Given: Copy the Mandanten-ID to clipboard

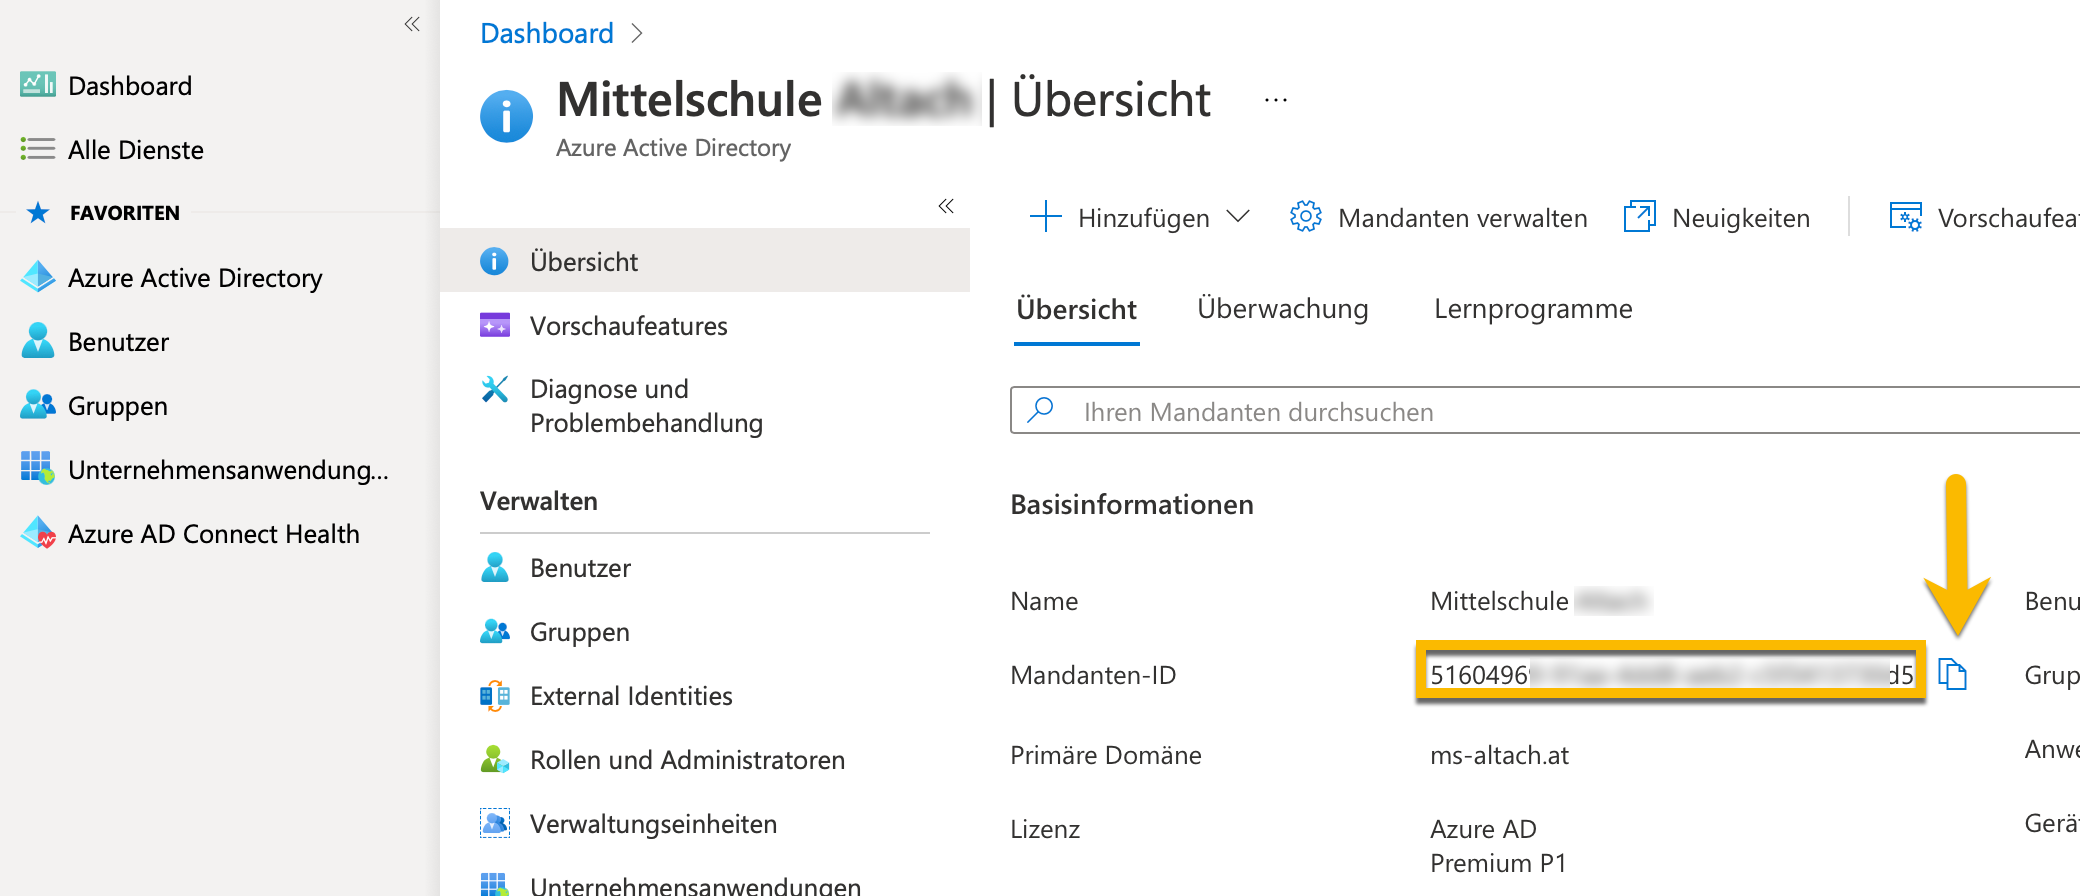Looking at the screenshot, I should click(1952, 674).
